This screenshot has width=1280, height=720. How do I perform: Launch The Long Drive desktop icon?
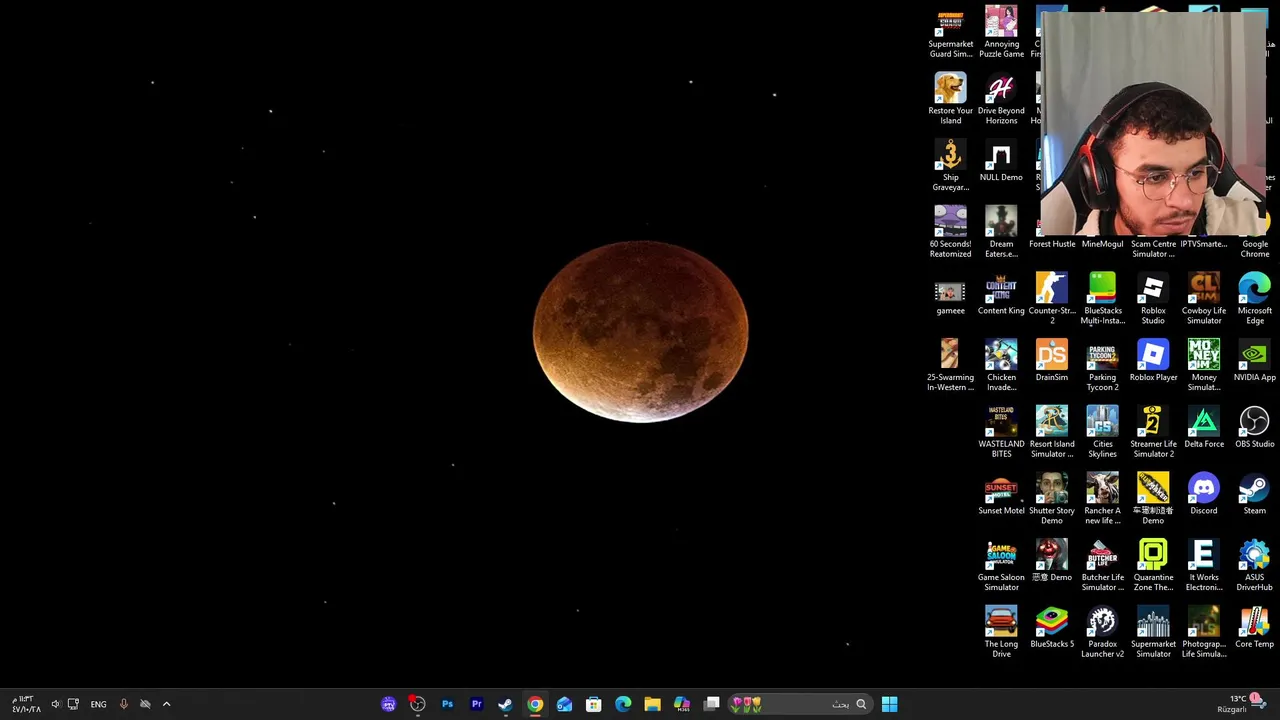pos(1001,632)
